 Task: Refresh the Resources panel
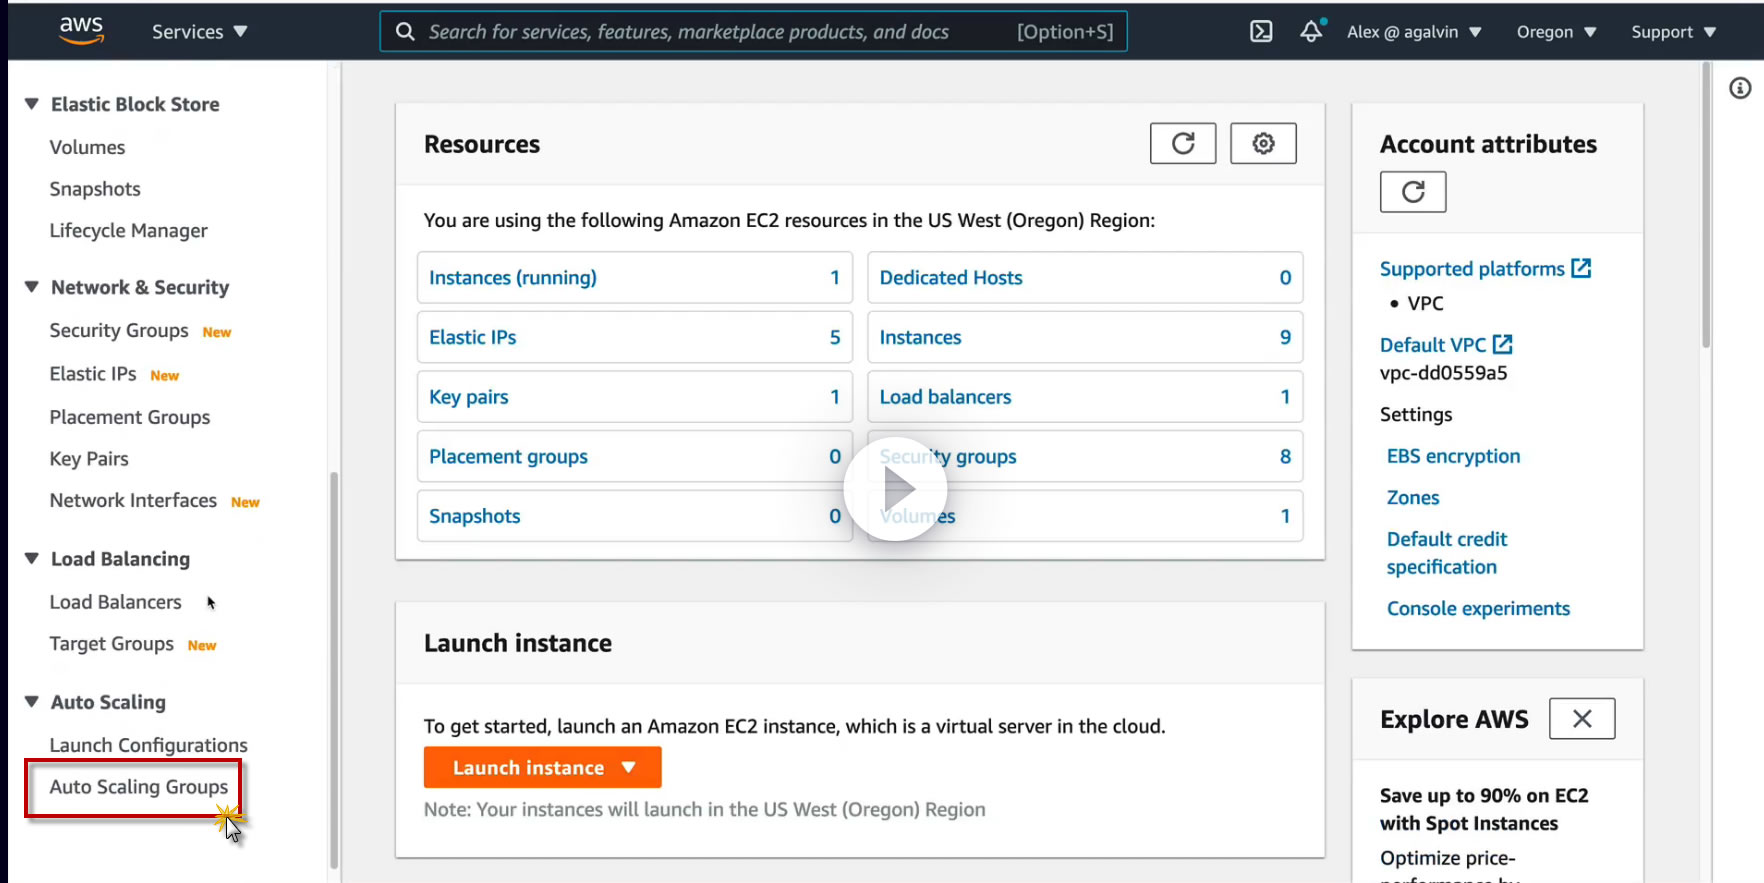(1183, 144)
